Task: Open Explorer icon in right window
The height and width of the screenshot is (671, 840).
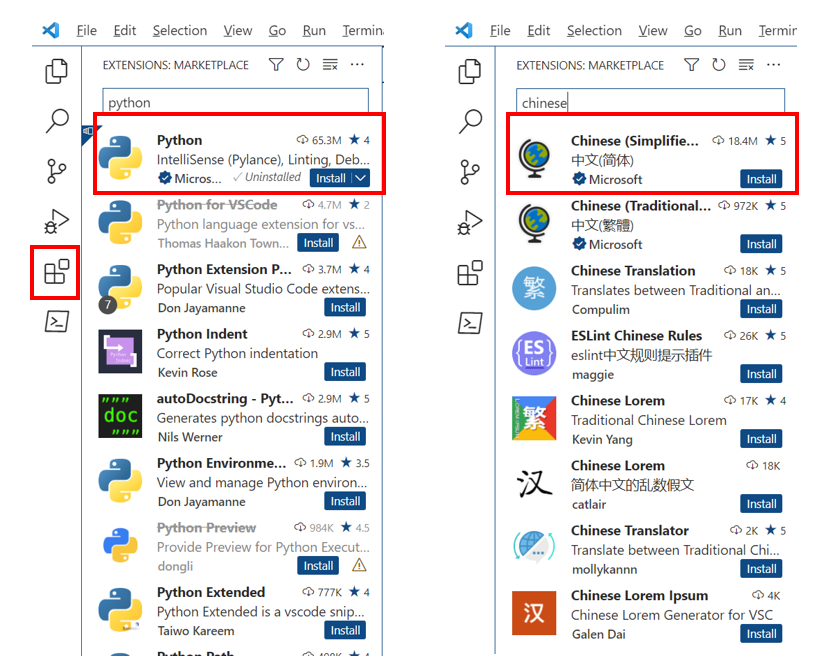Action: pos(470,71)
